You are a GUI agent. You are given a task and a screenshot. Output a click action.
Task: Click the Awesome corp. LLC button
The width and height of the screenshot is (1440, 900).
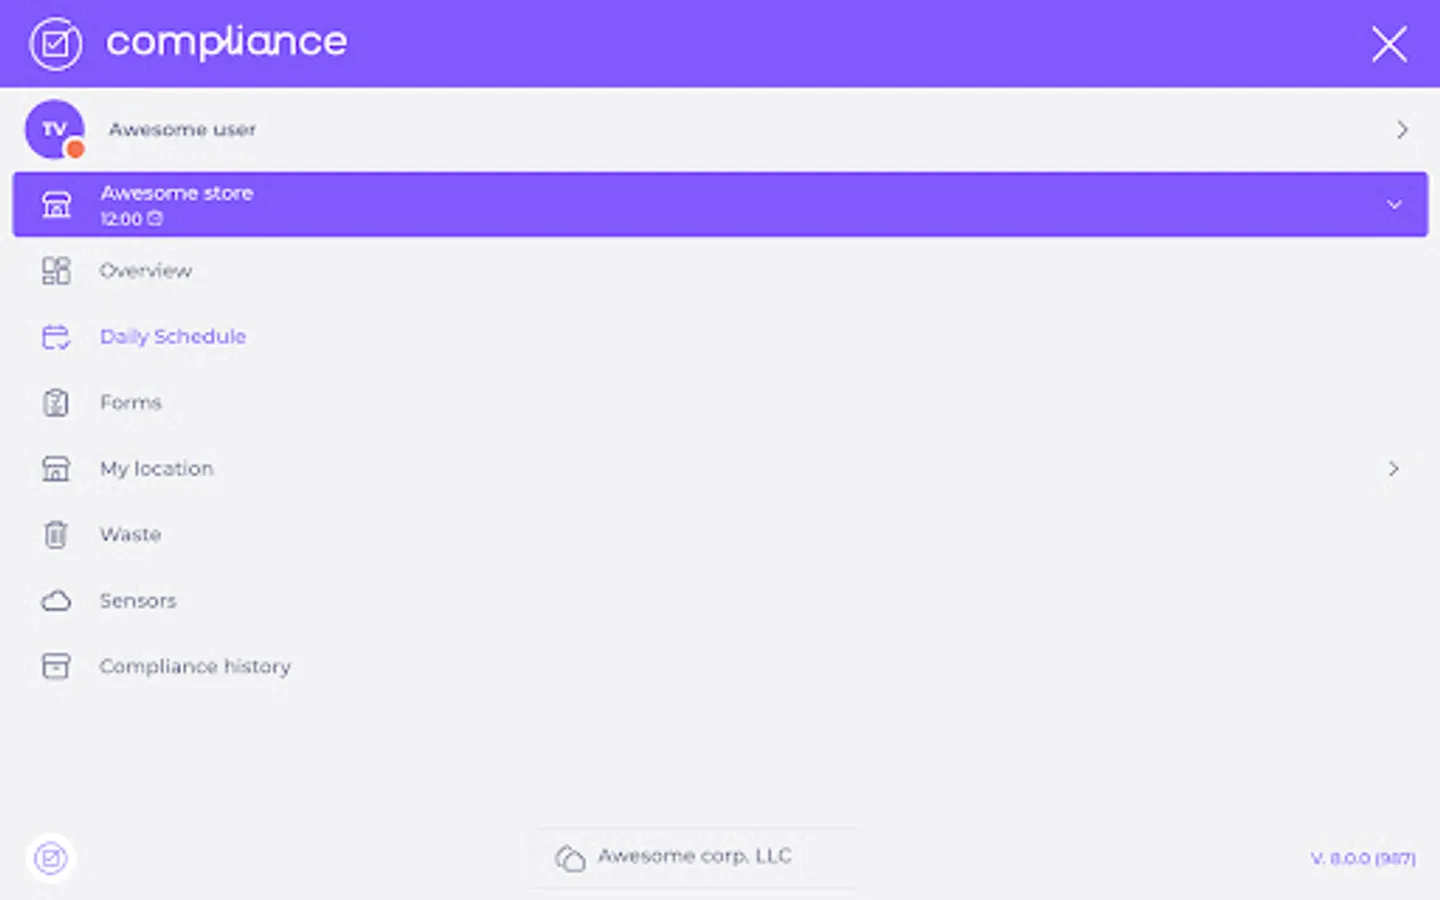(x=694, y=857)
